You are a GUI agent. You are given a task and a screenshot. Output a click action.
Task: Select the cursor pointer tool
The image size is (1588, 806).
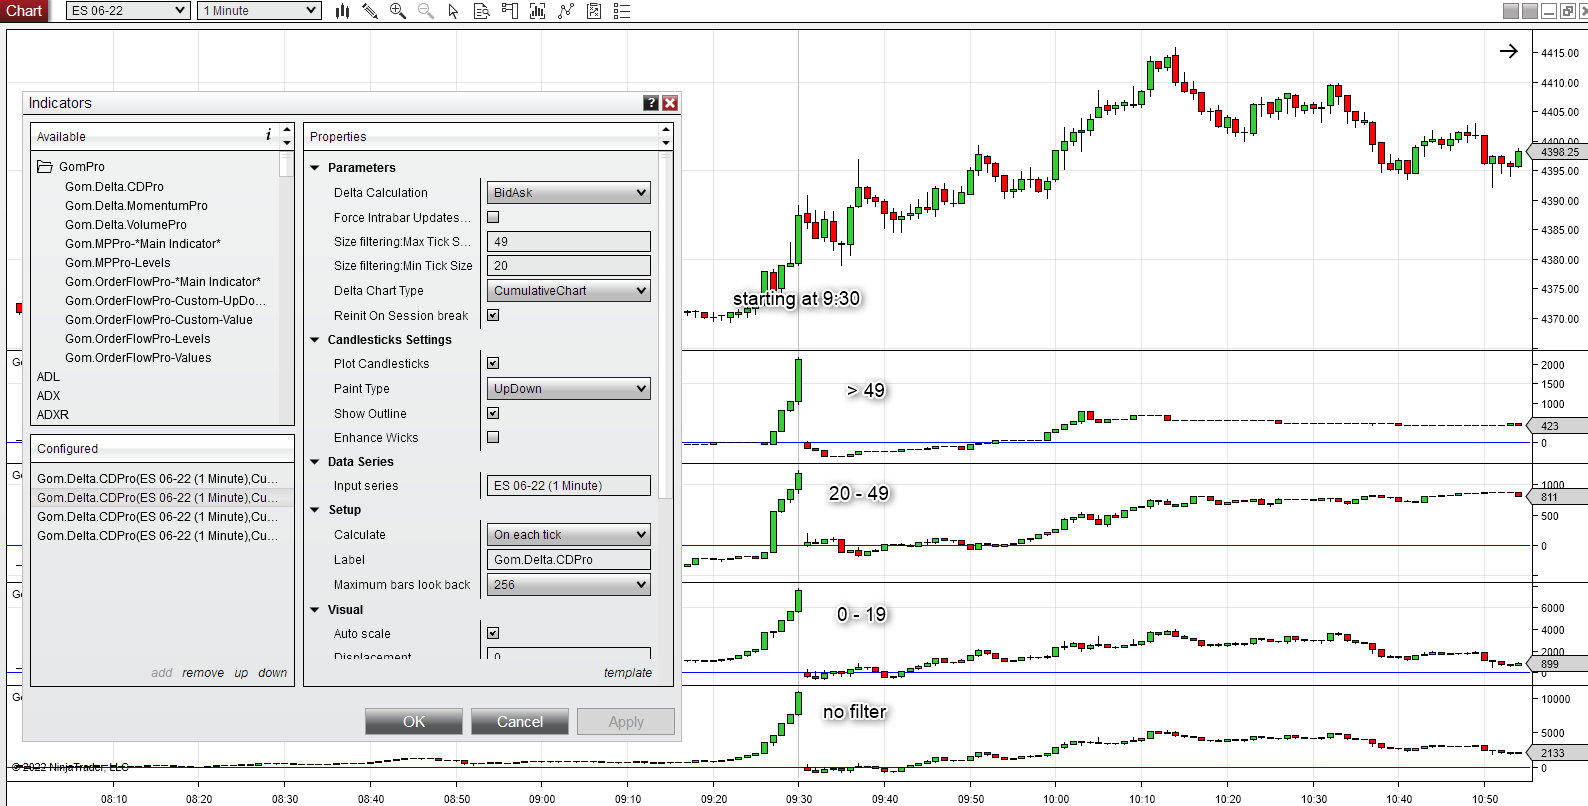(453, 11)
